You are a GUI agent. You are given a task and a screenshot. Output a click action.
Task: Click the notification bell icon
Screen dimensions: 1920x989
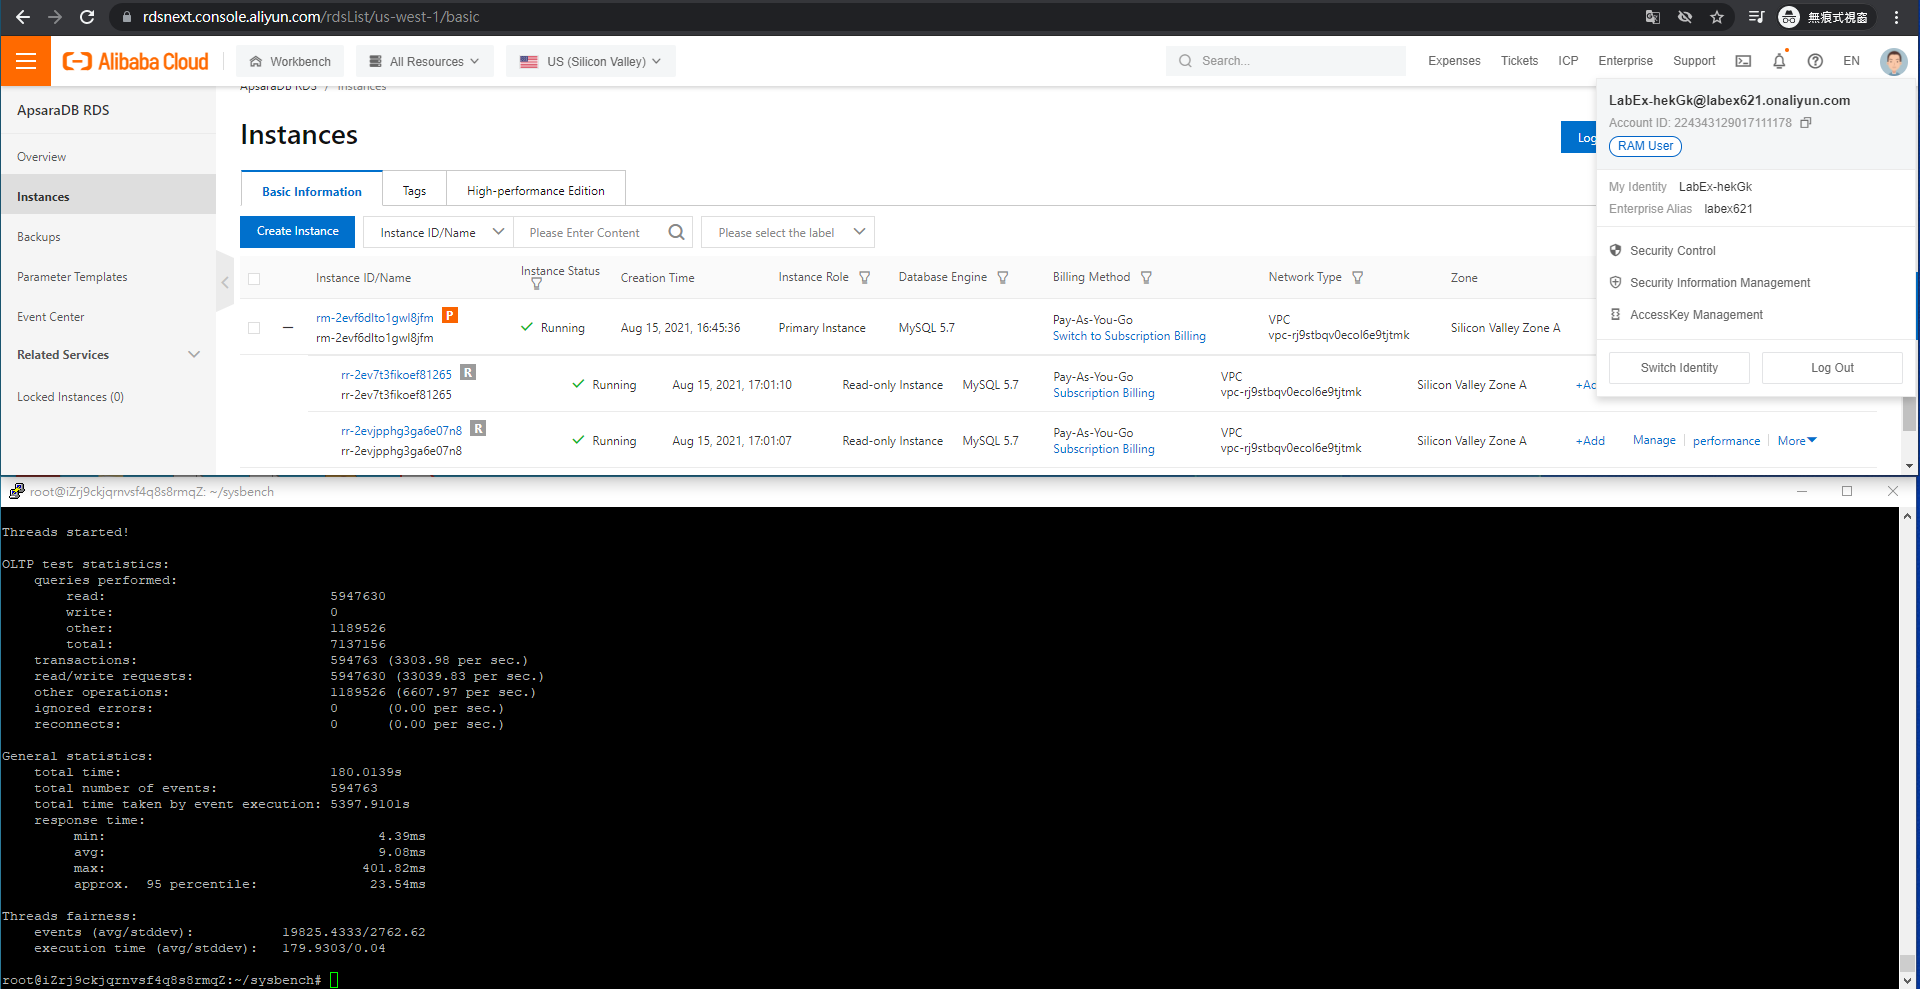pos(1779,61)
